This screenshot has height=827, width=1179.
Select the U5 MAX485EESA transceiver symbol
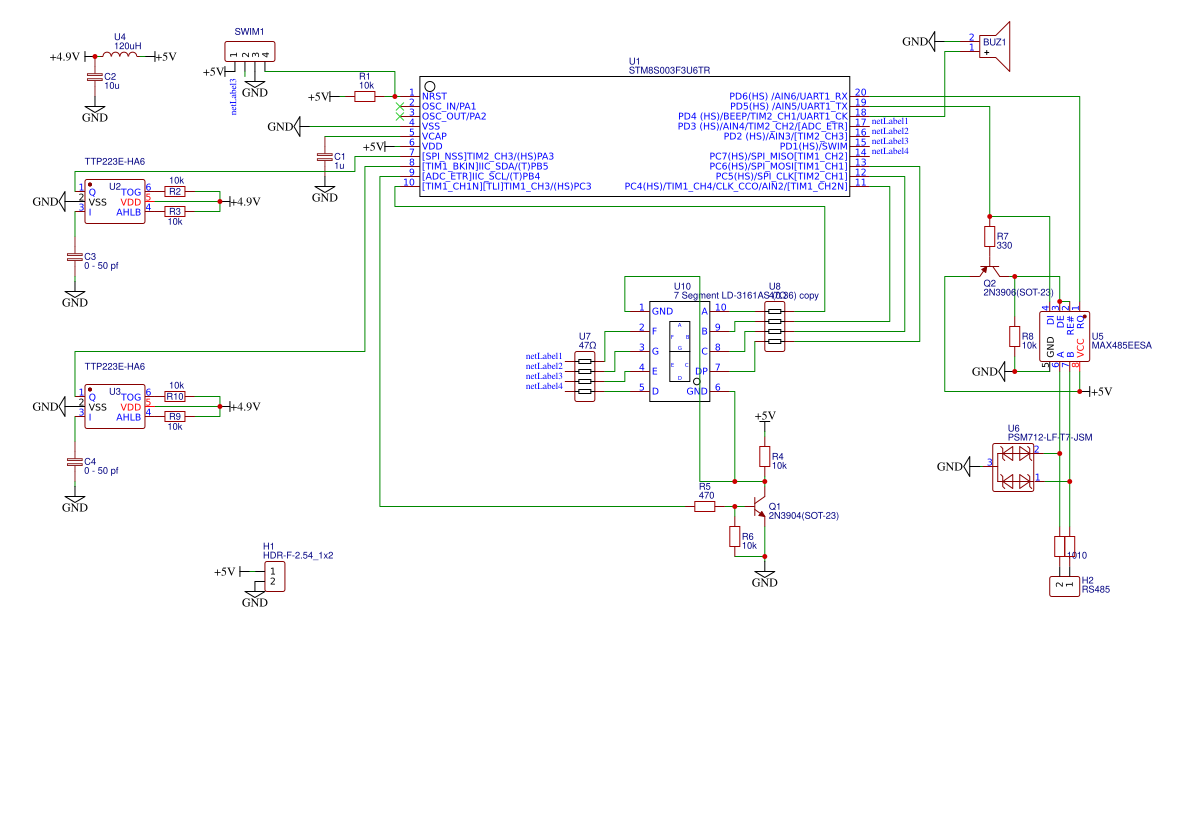click(1065, 337)
